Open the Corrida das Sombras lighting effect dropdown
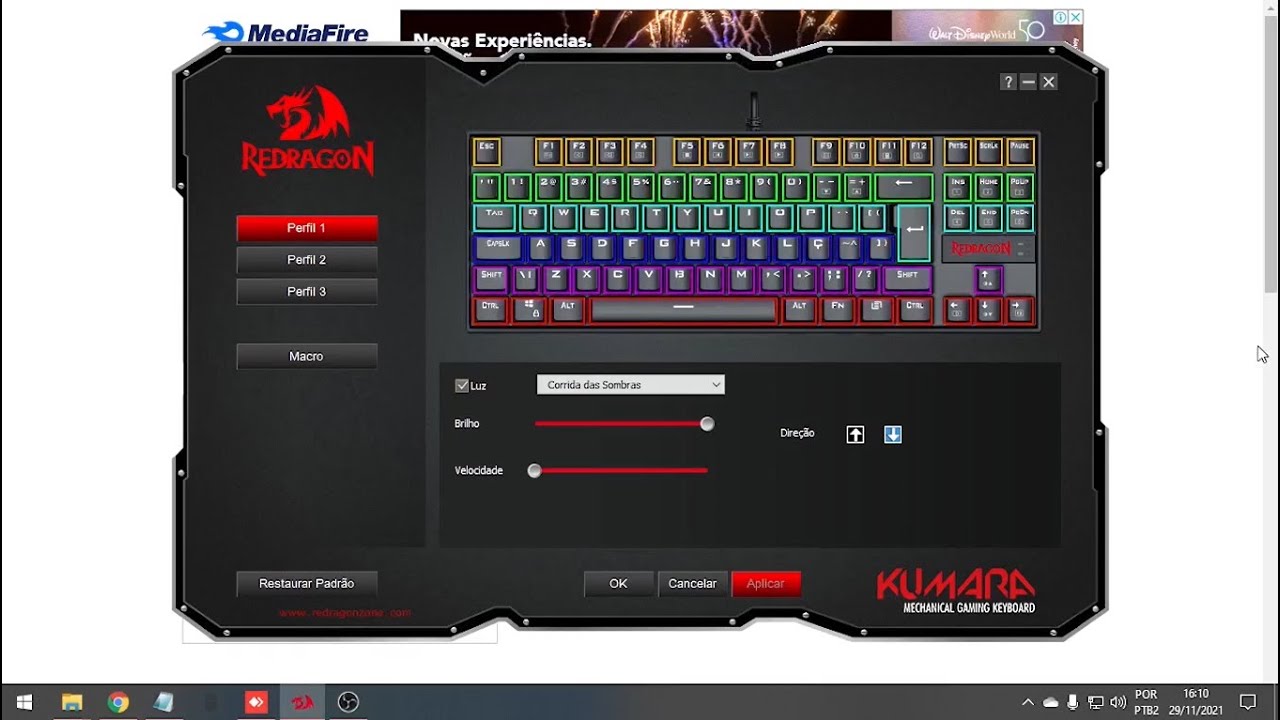The width and height of the screenshot is (1280, 720). (630, 385)
